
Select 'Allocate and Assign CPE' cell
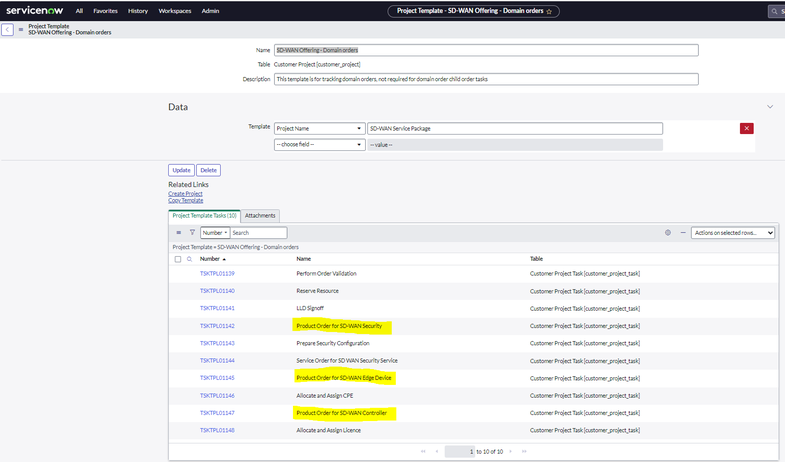[x=325, y=395]
